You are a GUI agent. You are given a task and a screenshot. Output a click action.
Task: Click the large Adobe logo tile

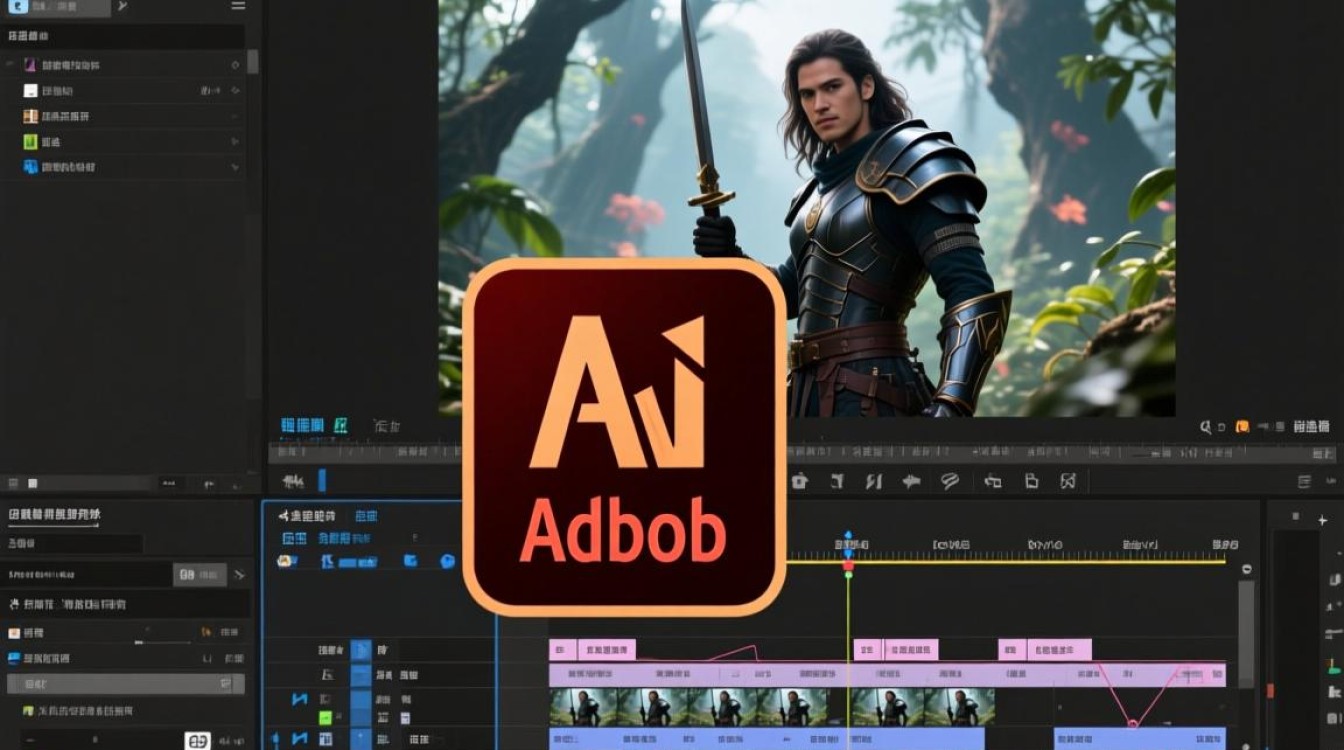pos(624,437)
